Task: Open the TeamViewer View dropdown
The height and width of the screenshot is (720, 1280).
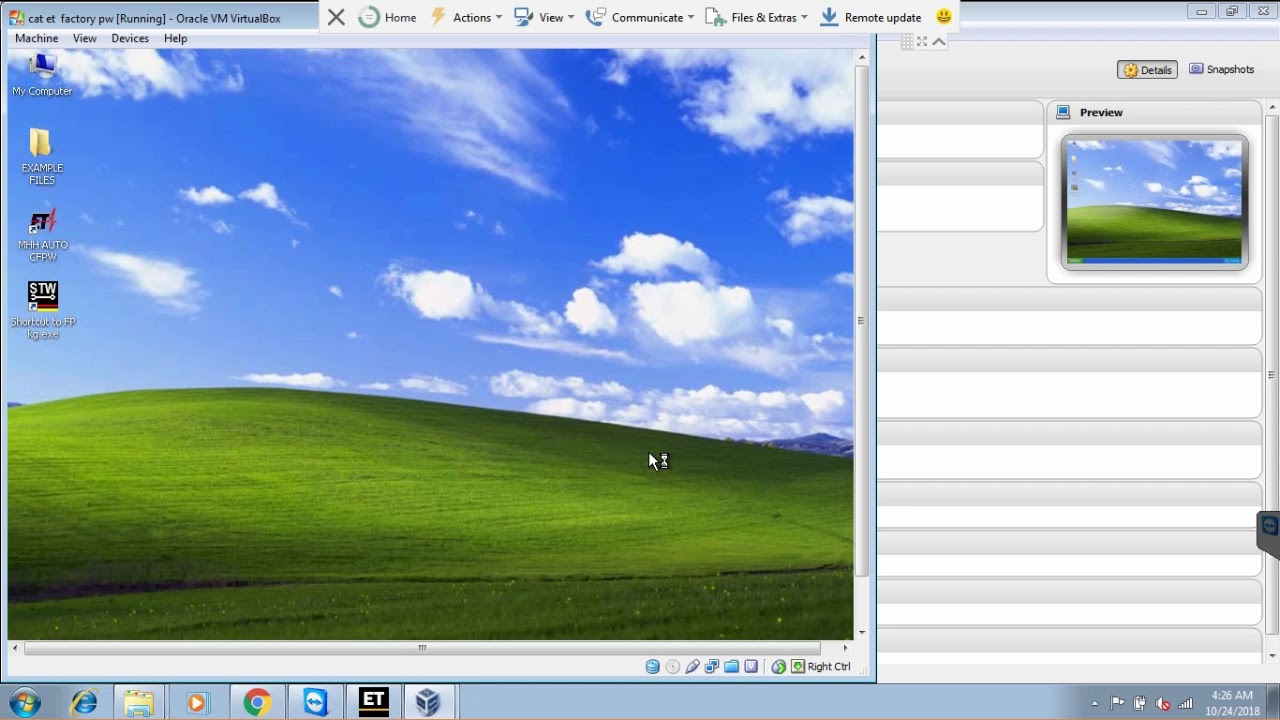Action: (544, 17)
